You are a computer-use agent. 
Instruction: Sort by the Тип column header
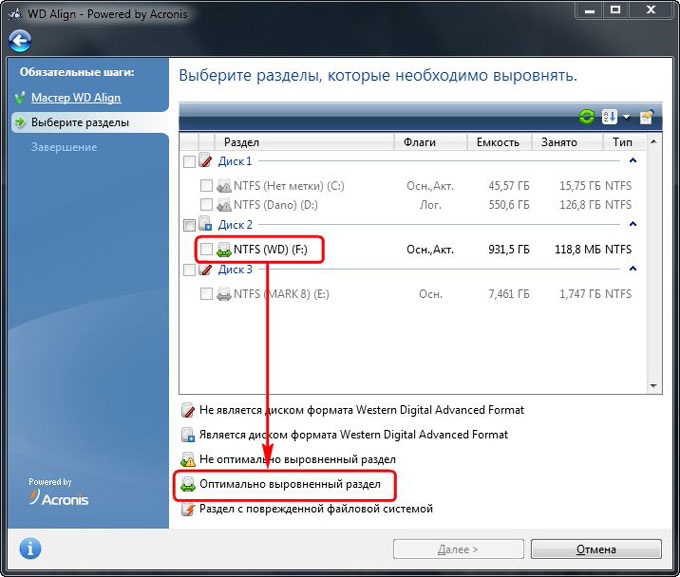(624, 142)
